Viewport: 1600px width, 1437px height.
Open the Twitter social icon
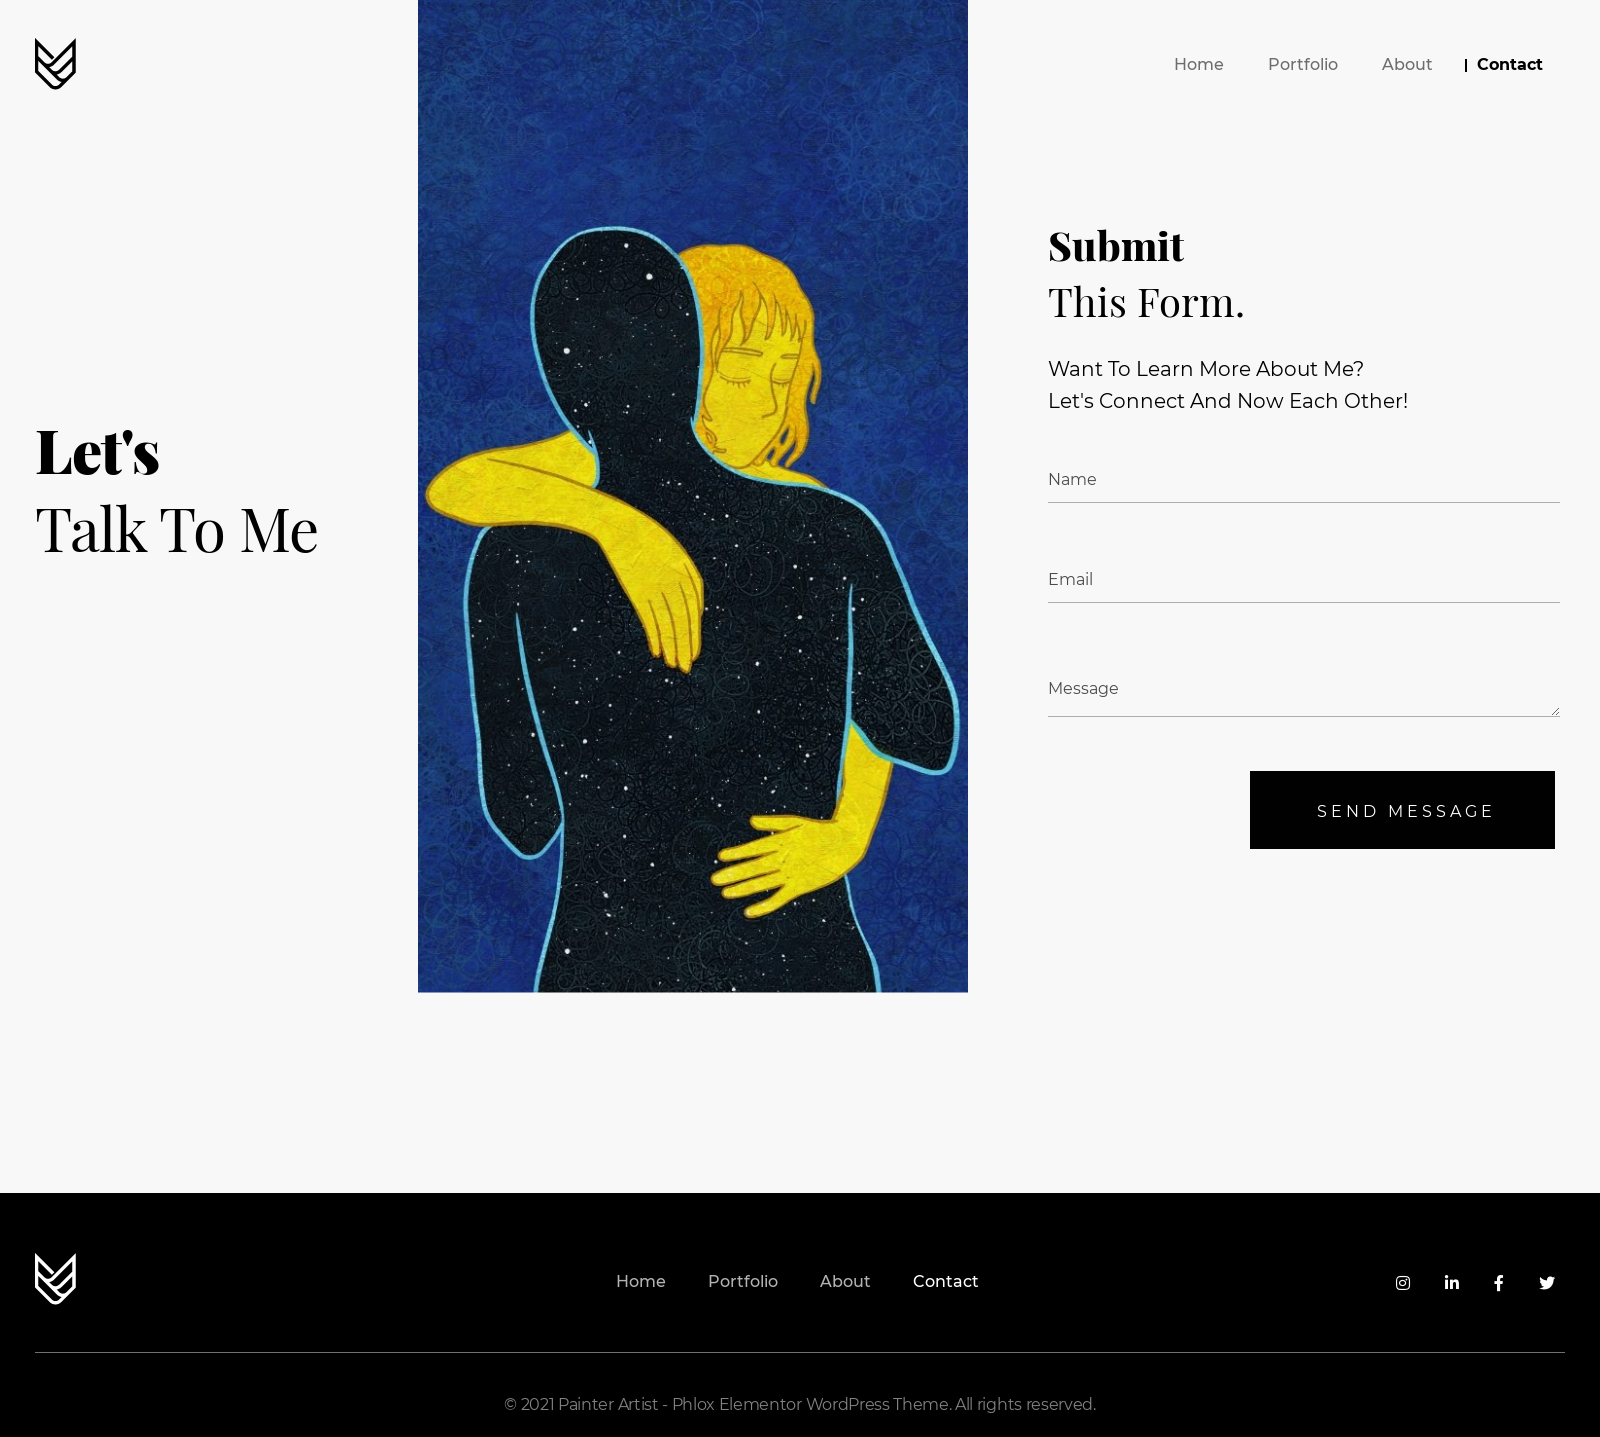pos(1547,1283)
